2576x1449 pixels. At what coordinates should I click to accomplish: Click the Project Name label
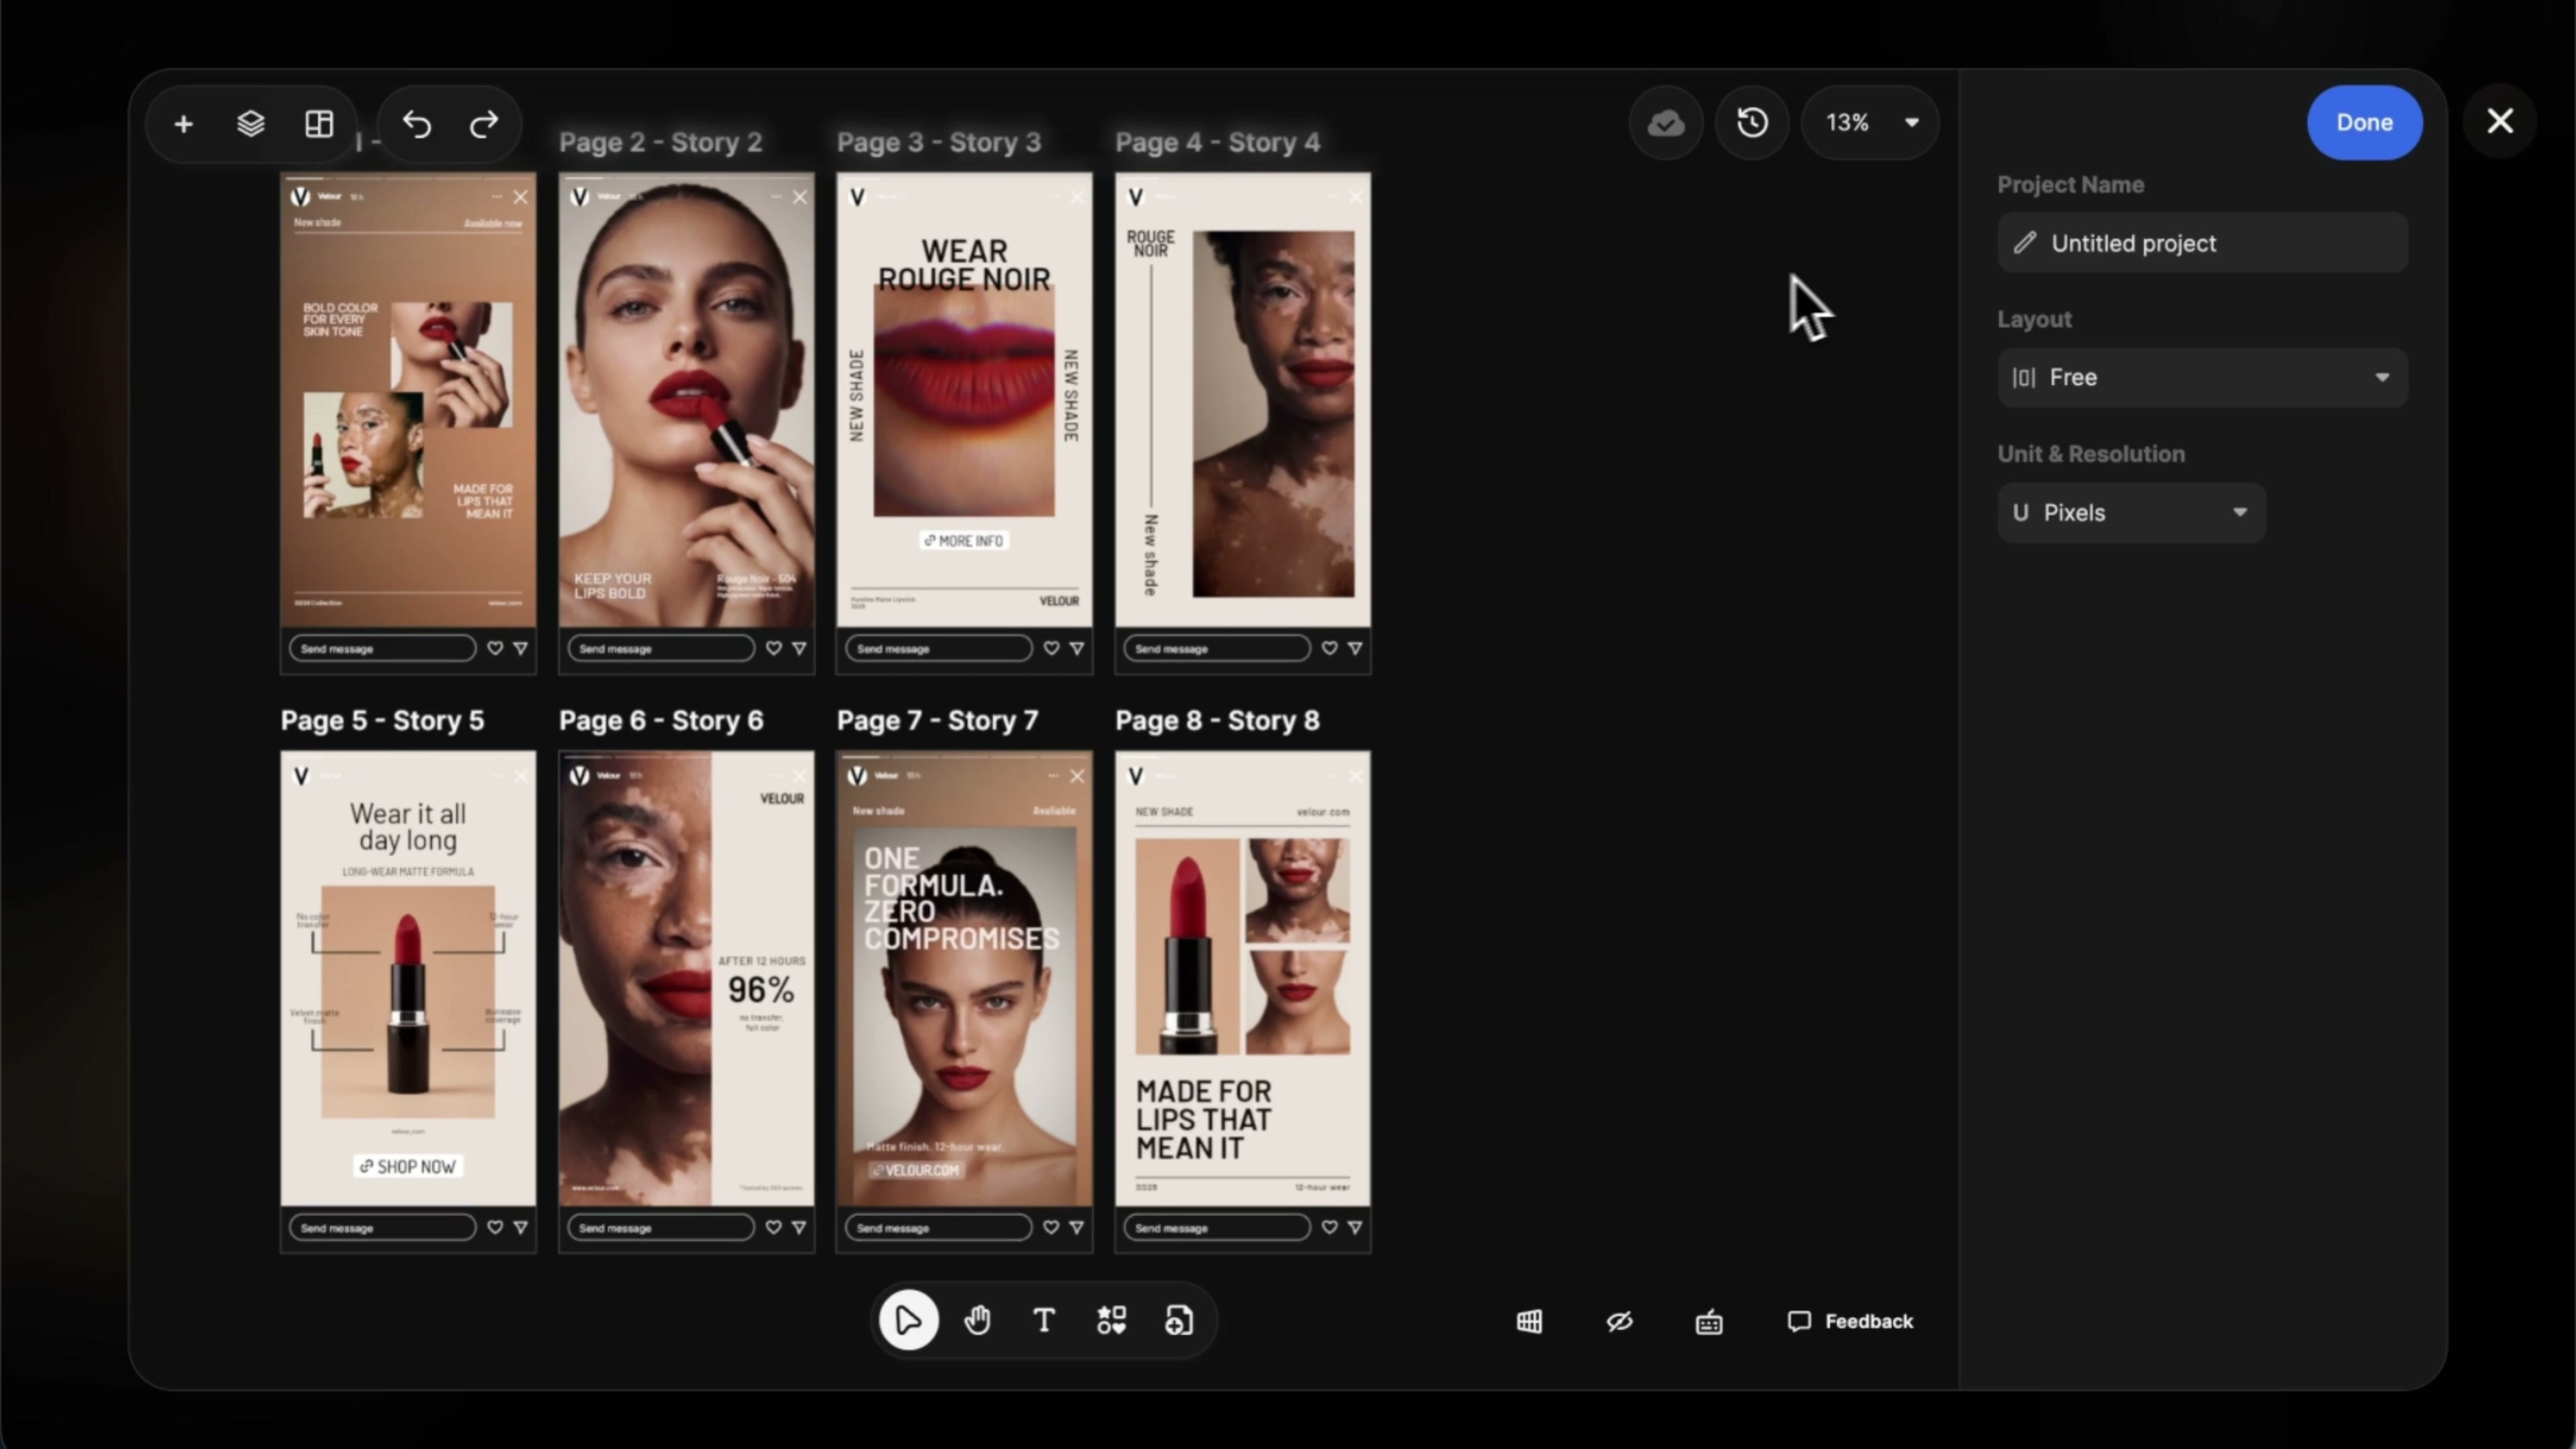click(2070, 185)
